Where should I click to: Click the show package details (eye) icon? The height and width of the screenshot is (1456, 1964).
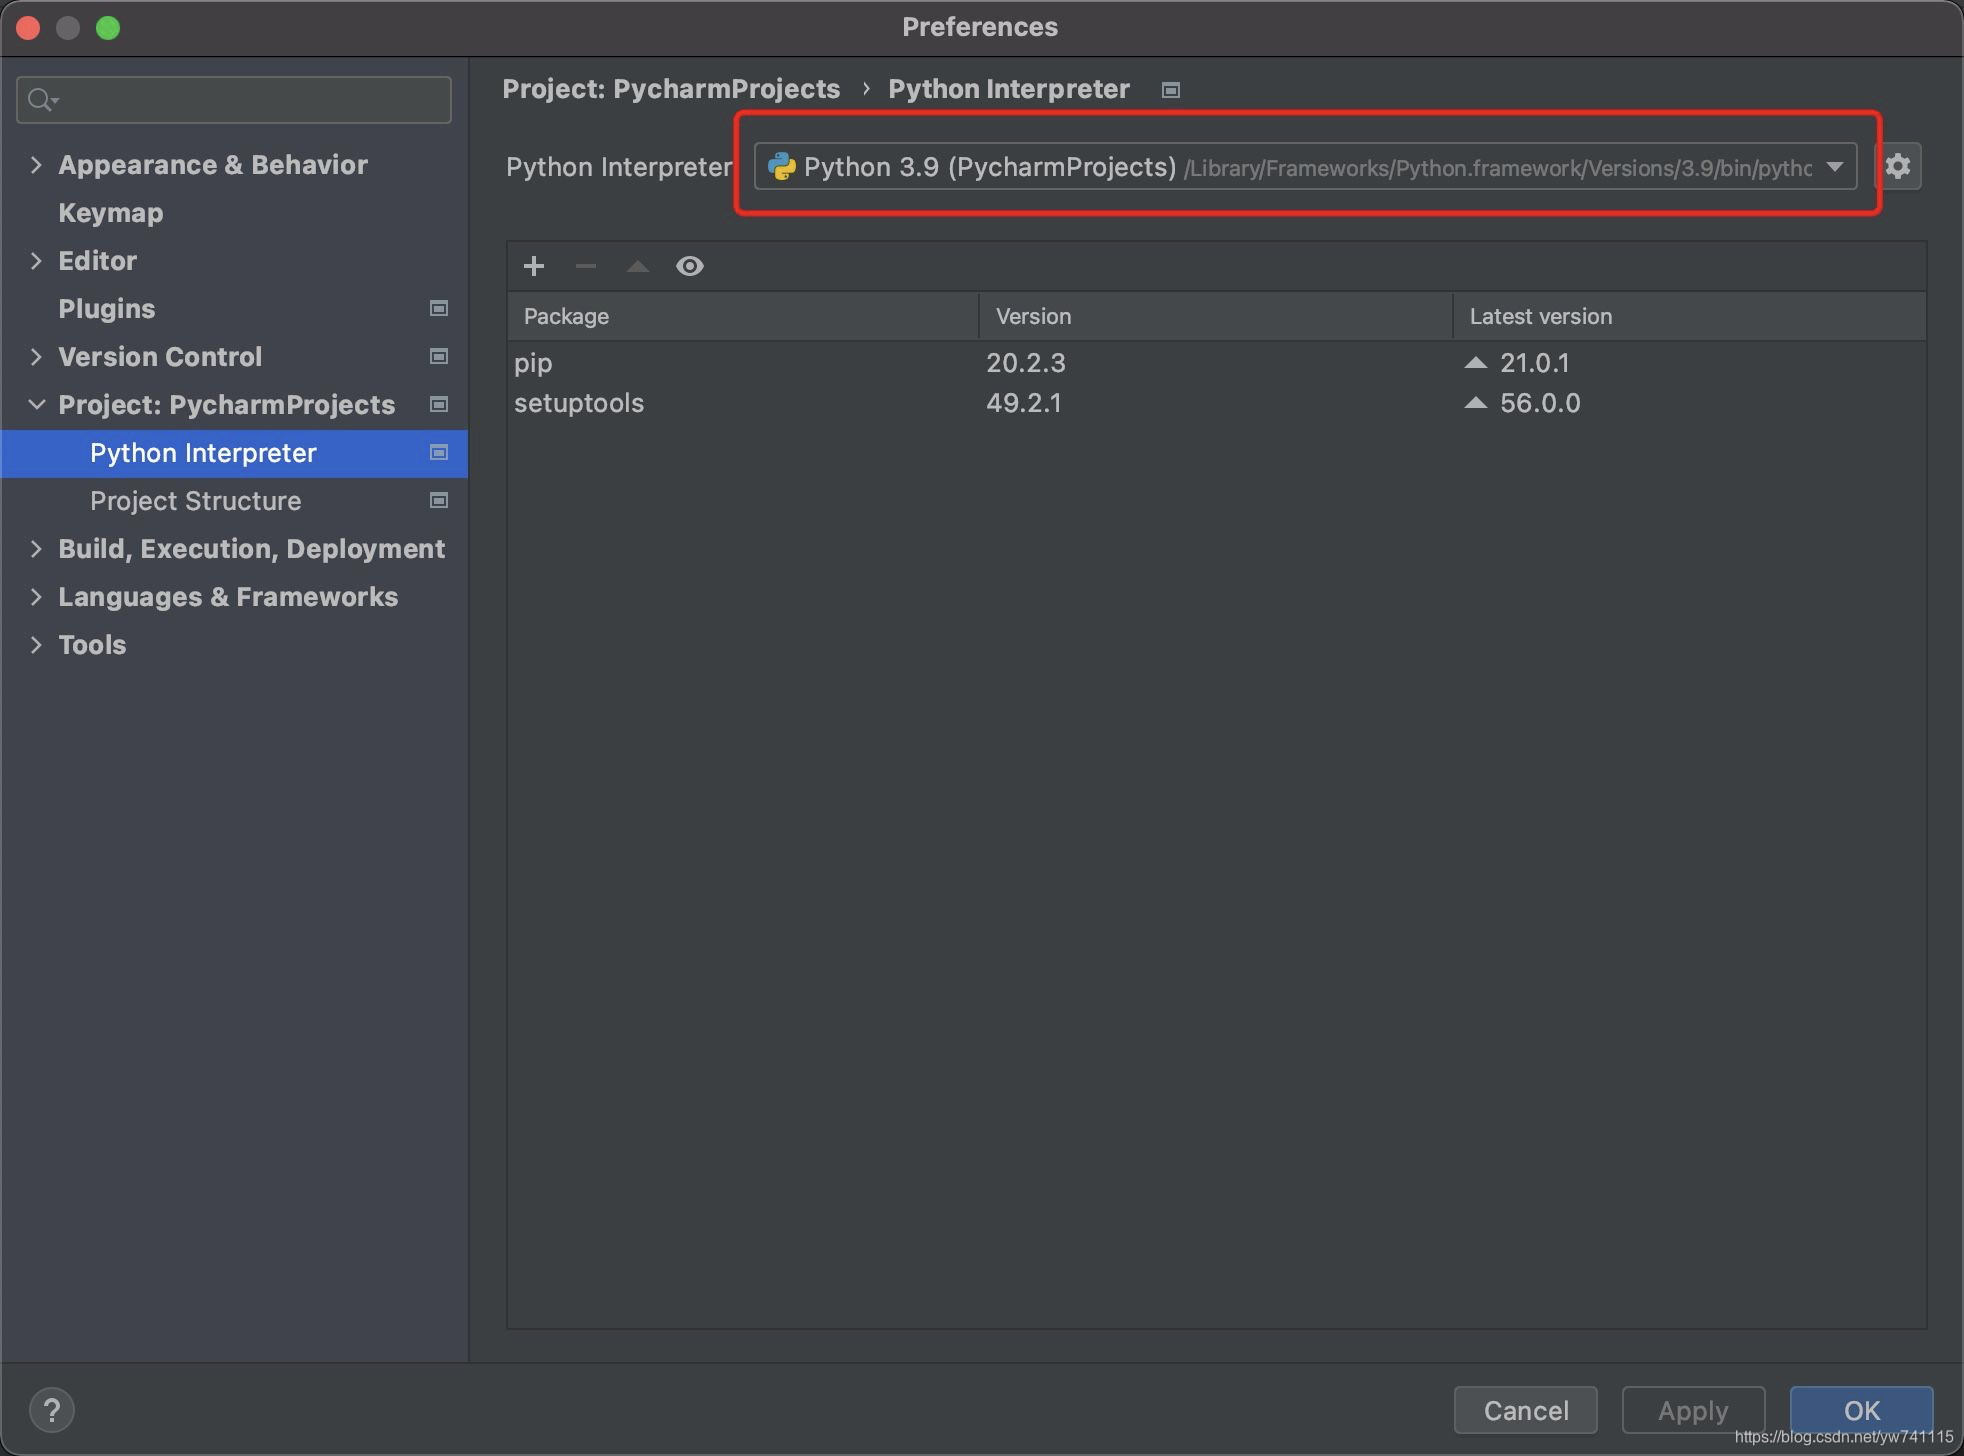(690, 265)
